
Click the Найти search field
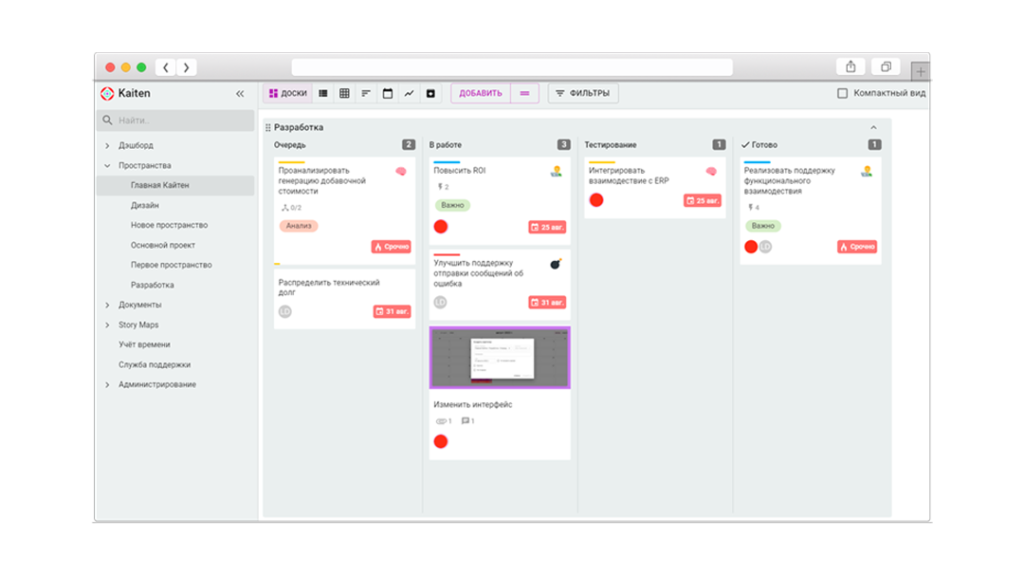point(176,121)
